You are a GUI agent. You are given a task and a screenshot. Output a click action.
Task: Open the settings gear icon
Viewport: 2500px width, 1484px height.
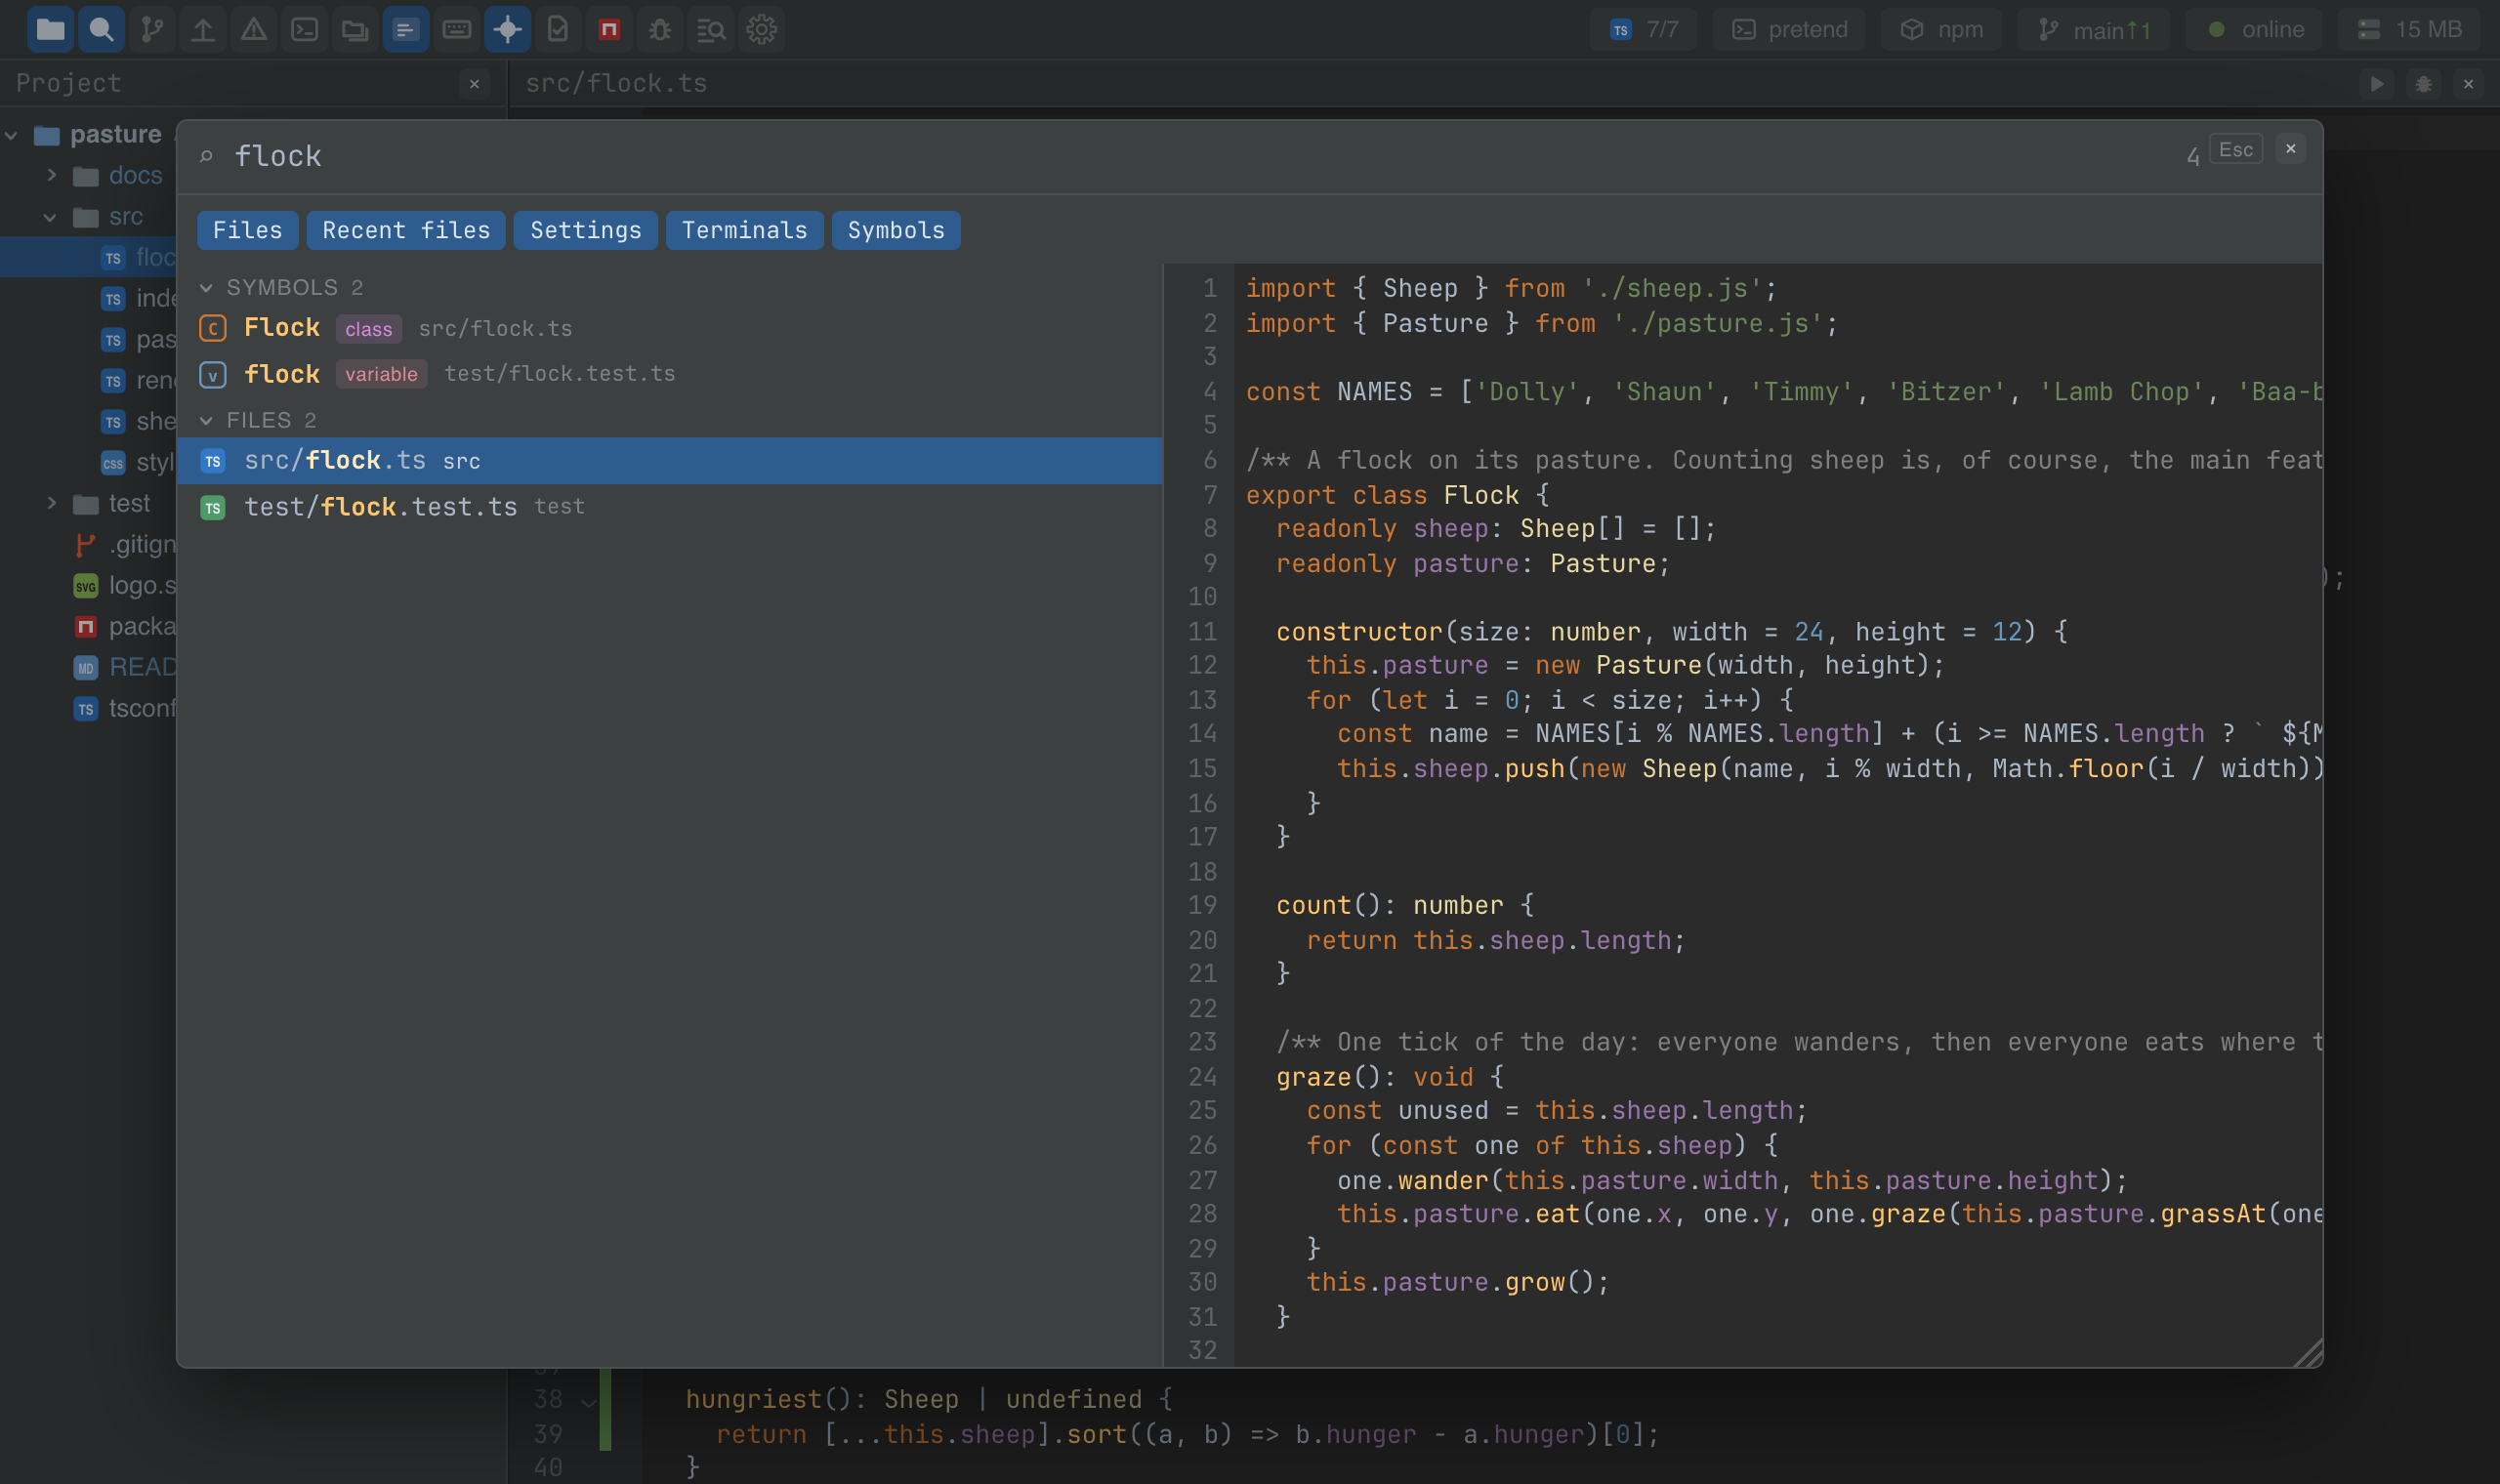pos(762,29)
